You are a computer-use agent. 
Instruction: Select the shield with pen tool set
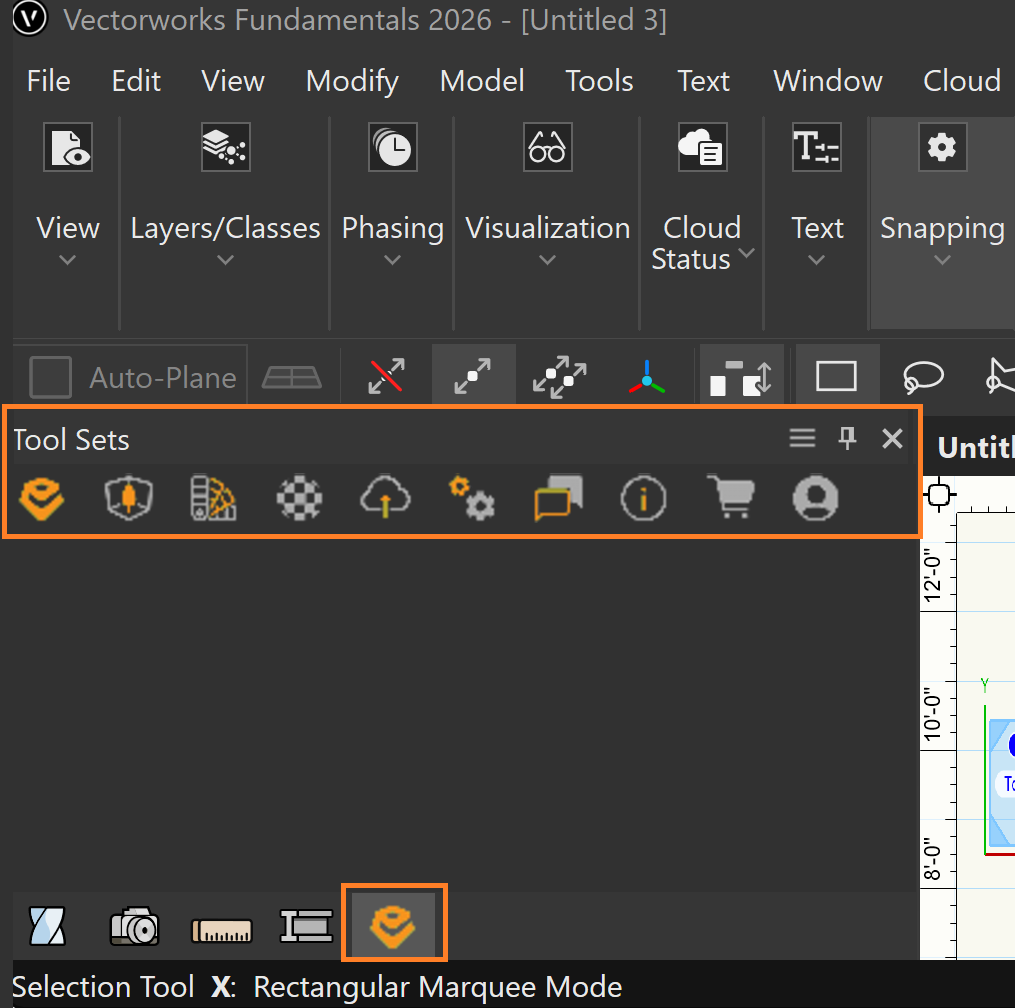coord(129,498)
